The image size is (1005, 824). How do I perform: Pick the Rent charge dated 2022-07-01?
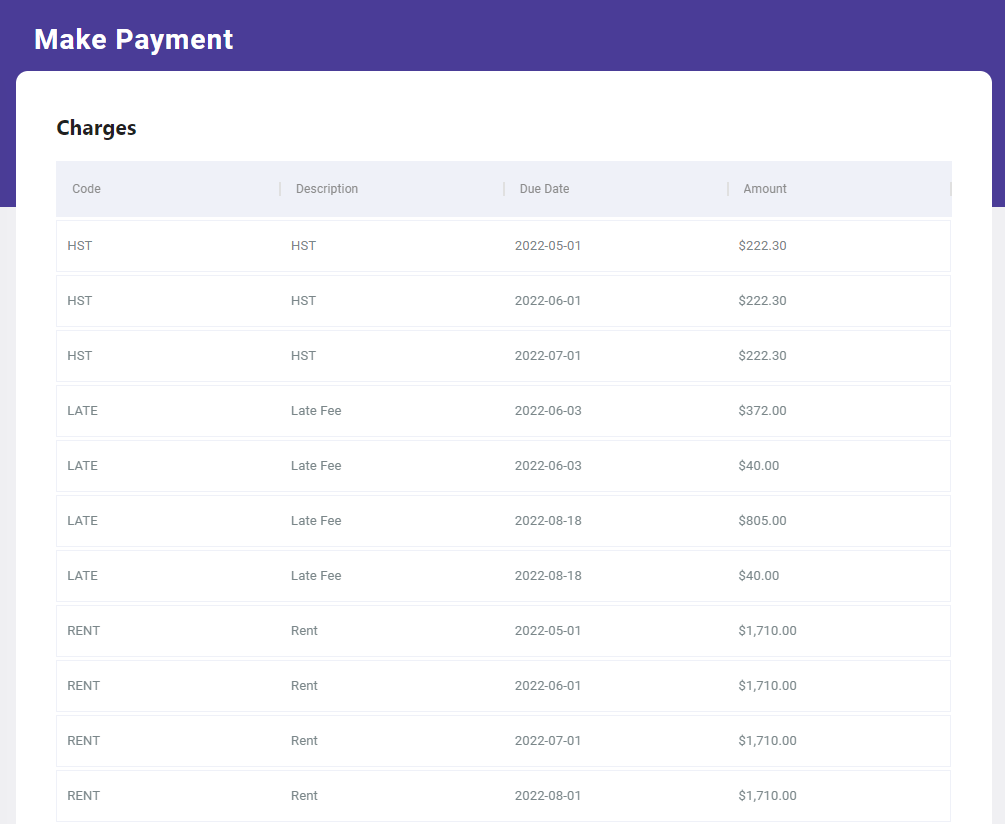pyautogui.click(x=503, y=741)
